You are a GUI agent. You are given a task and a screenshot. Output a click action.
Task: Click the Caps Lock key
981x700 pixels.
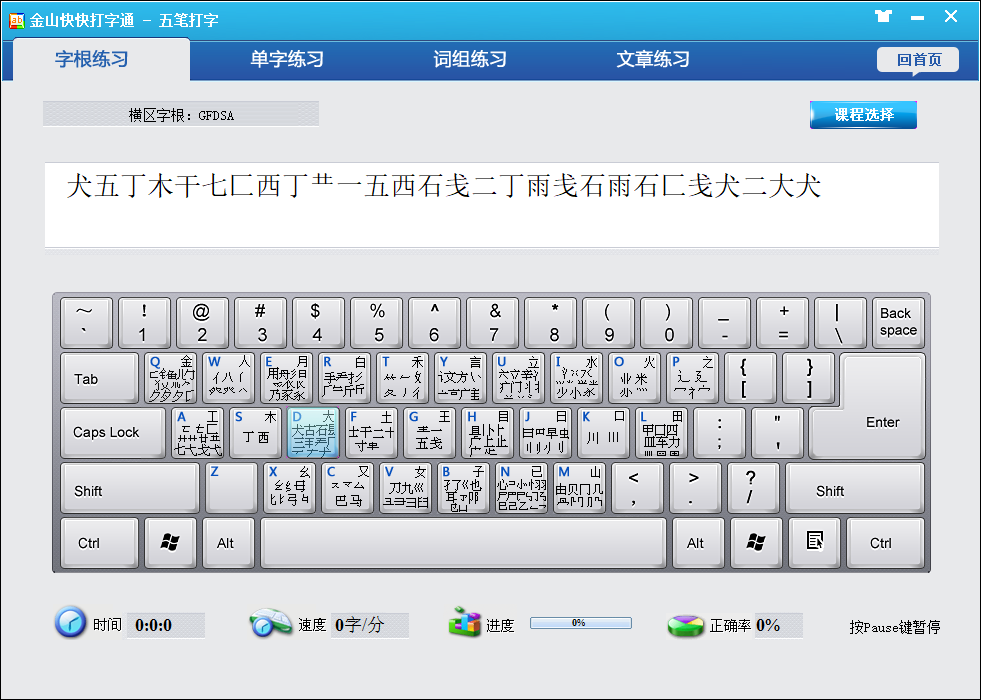[x=113, y=432]
